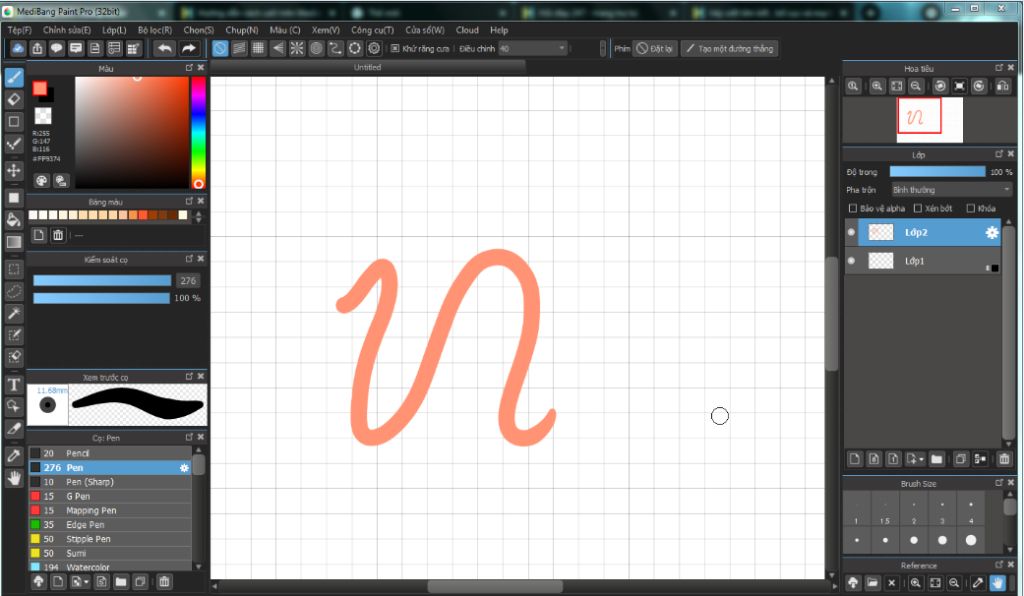Enable vanishing point snap guide

pyautogui.click(x=278, y=48)
